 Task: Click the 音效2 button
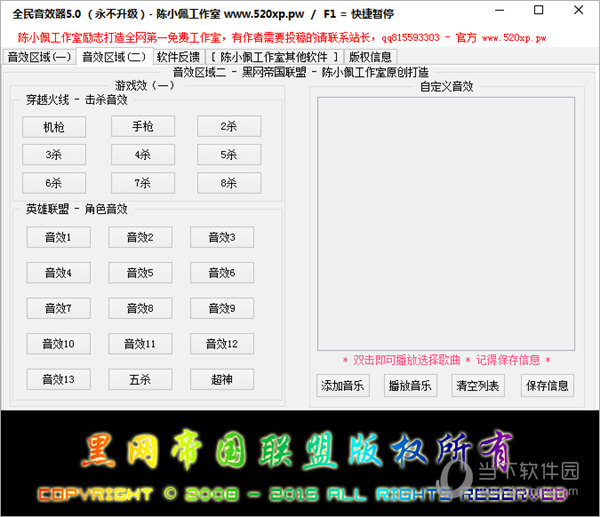tap(140, 237)
